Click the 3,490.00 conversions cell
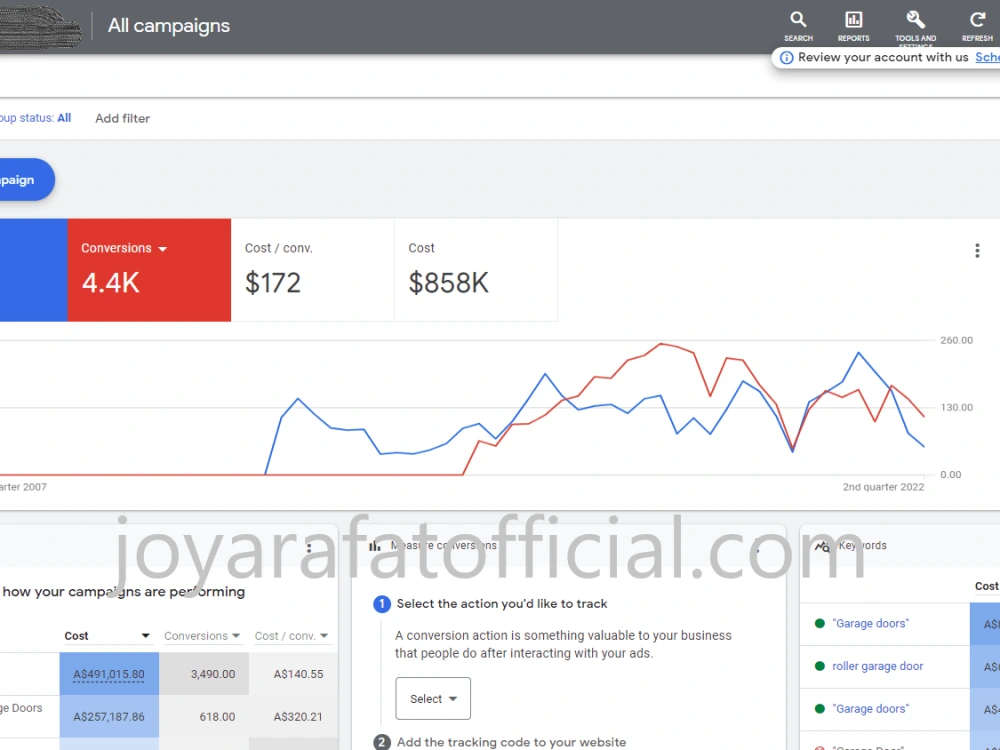This screenshot has width=1000, height=750. pyautogui.click(x=204, y=673)
